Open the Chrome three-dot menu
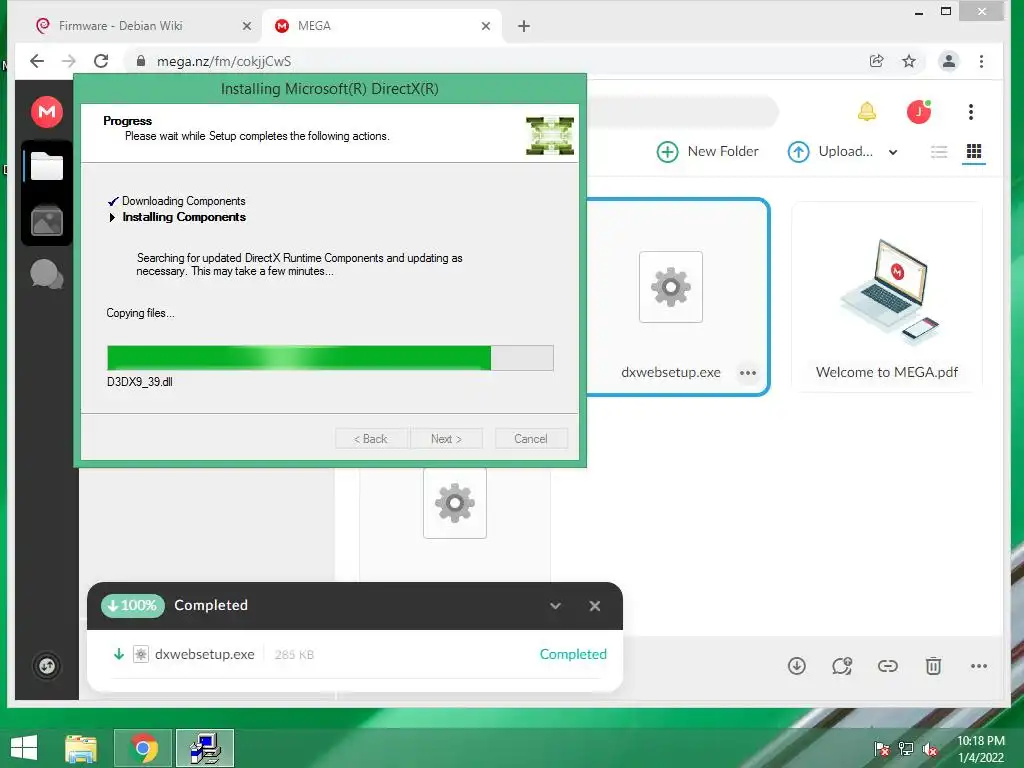Screen dimensions: 1024x768 [982, 61]
